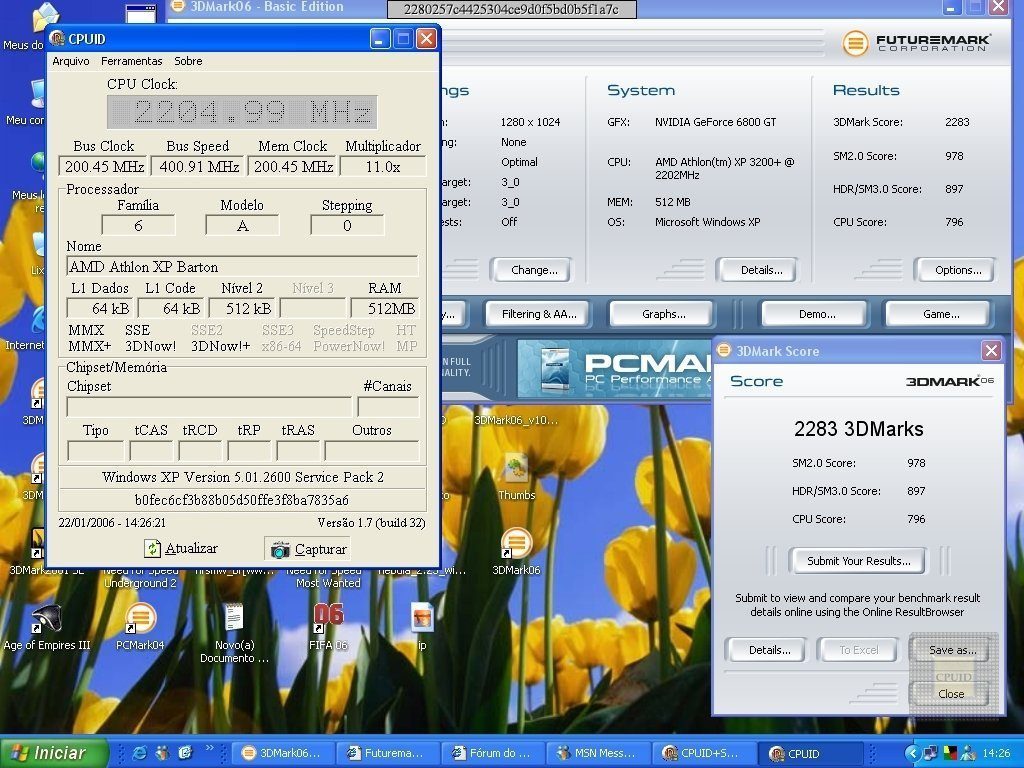Click the Mem Clock value field

(293, 167)
